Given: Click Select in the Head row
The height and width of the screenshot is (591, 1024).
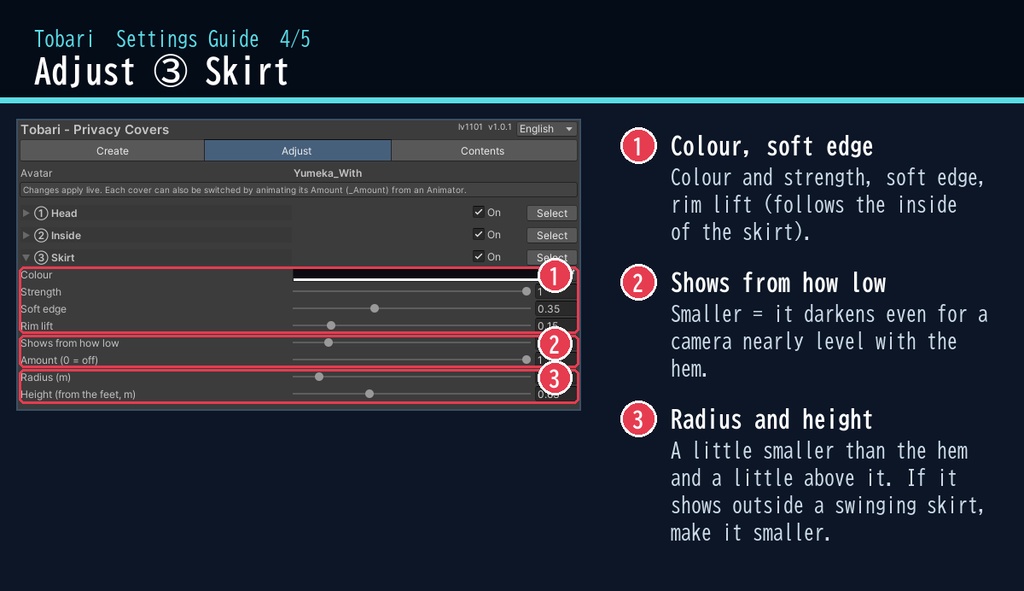Looking at the screenshot, I should tap(552, 213).
